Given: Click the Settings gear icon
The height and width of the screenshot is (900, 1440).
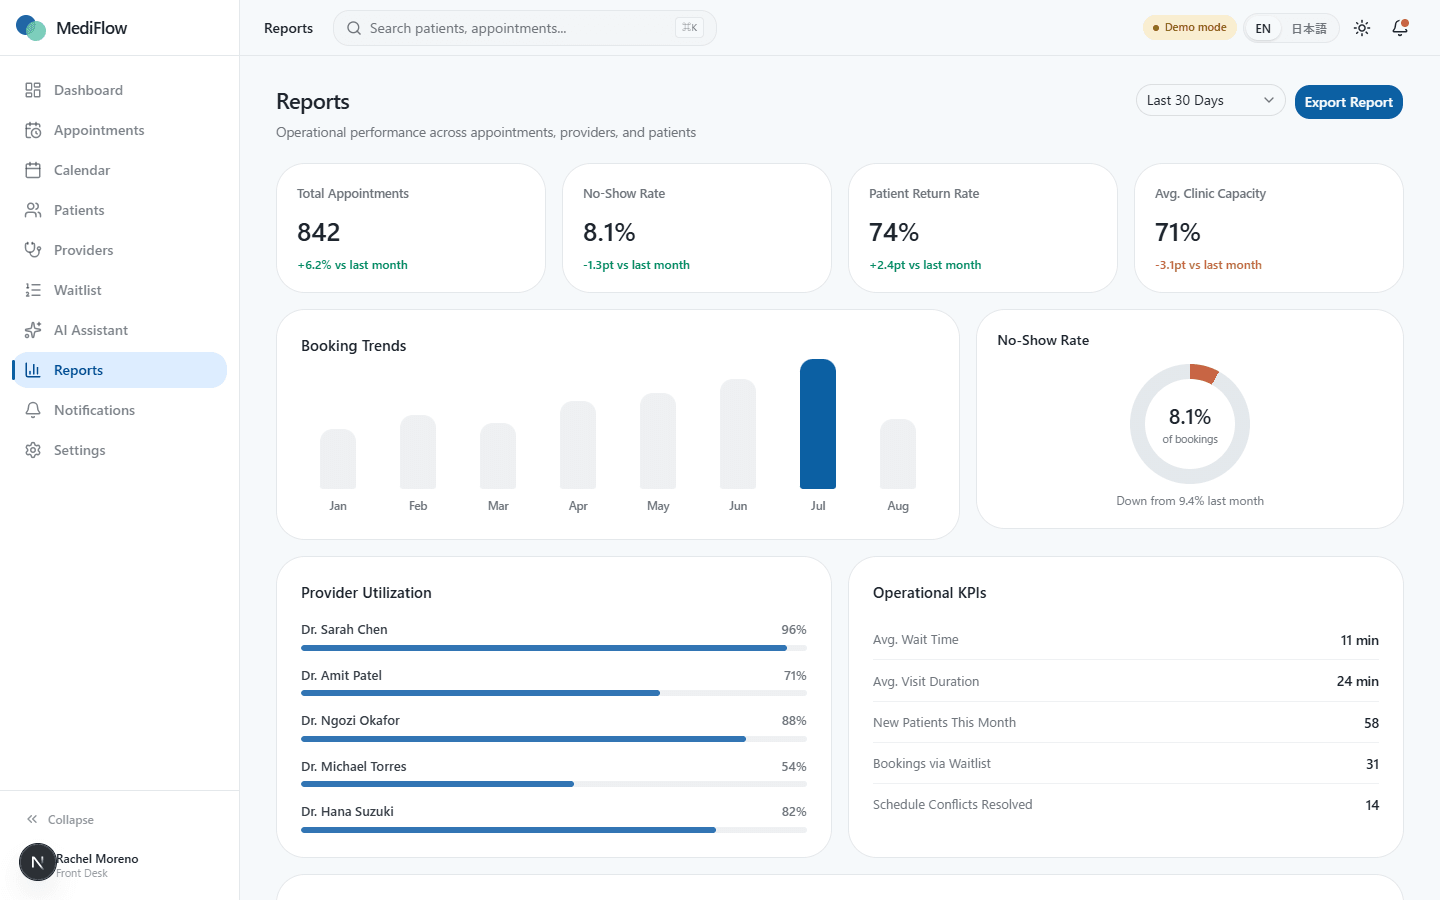Looking at the screenshot, I should click(33, 450).
